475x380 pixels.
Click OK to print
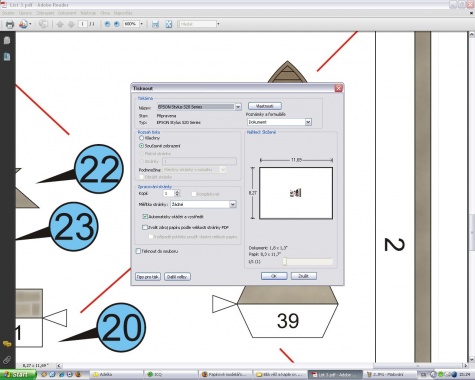(x=274, y=276)
